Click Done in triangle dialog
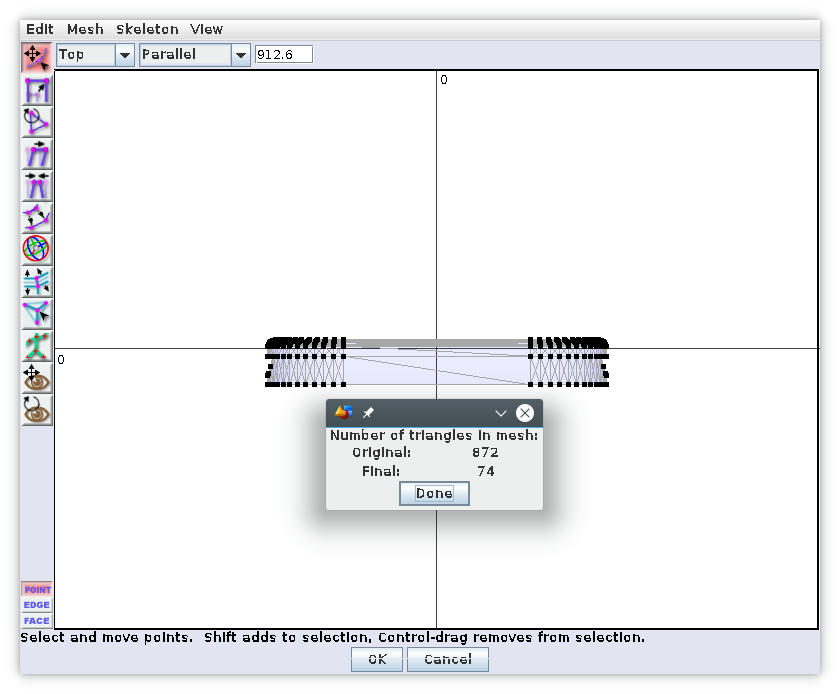Viewport: 840px width, 694px height. coord(434,493)
